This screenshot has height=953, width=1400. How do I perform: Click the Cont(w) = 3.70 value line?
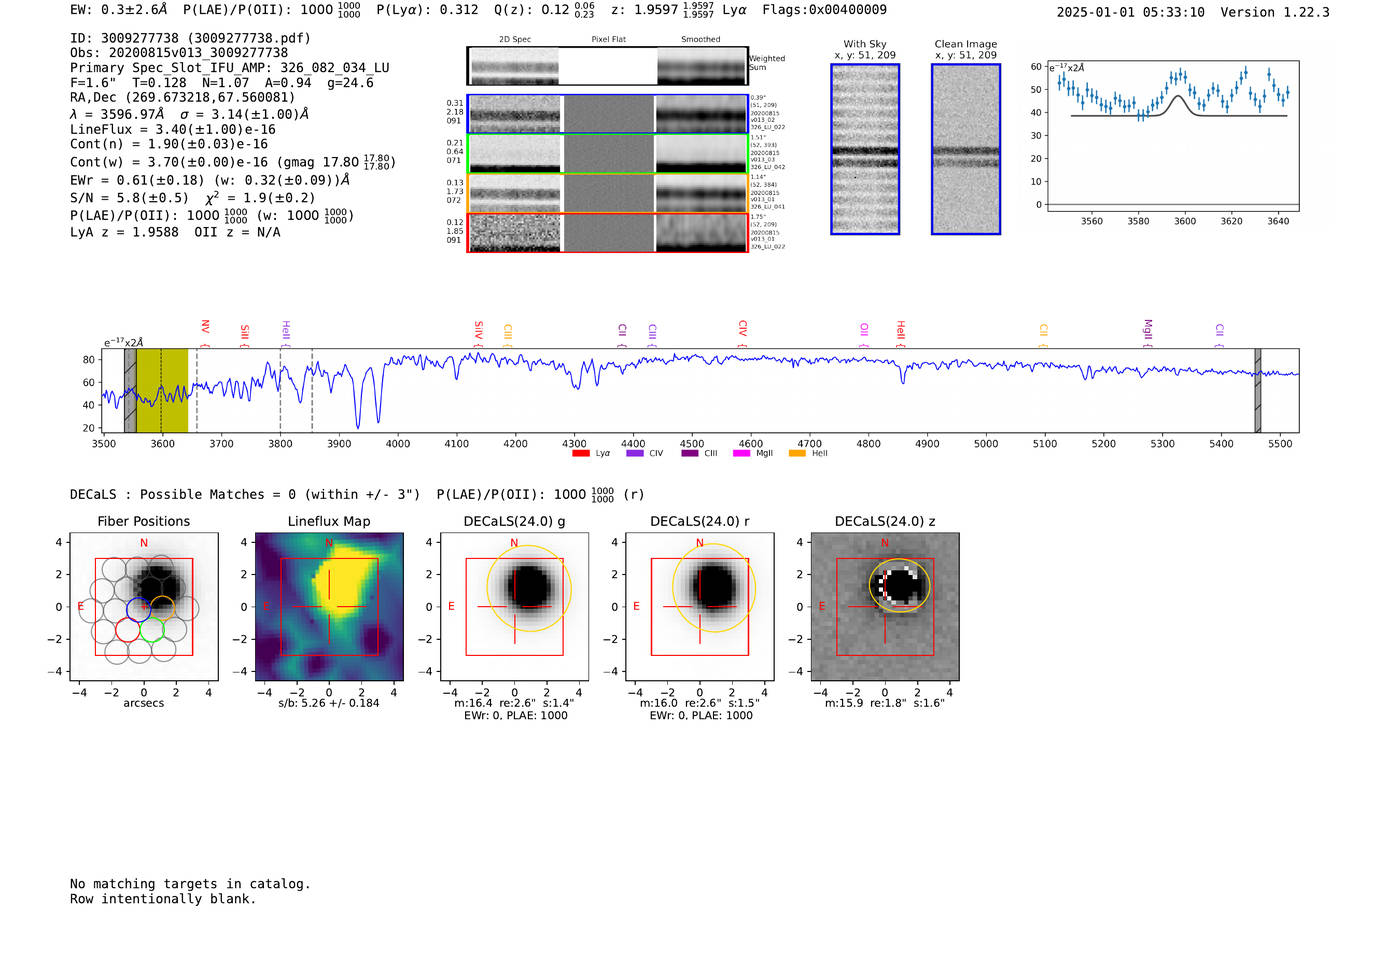tap(233, 161)
